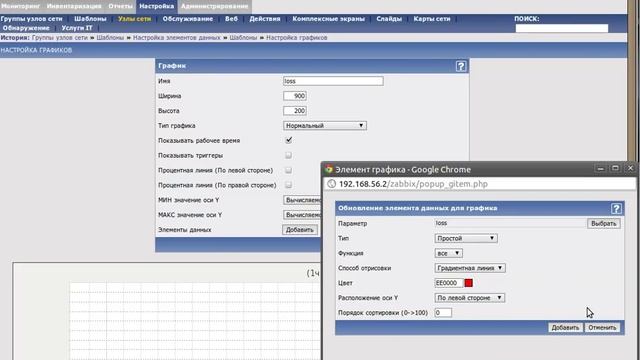This screenshot has width=640, height=360.
Task: Click Chrome icon in popup title bar
Action: [329, 169]
